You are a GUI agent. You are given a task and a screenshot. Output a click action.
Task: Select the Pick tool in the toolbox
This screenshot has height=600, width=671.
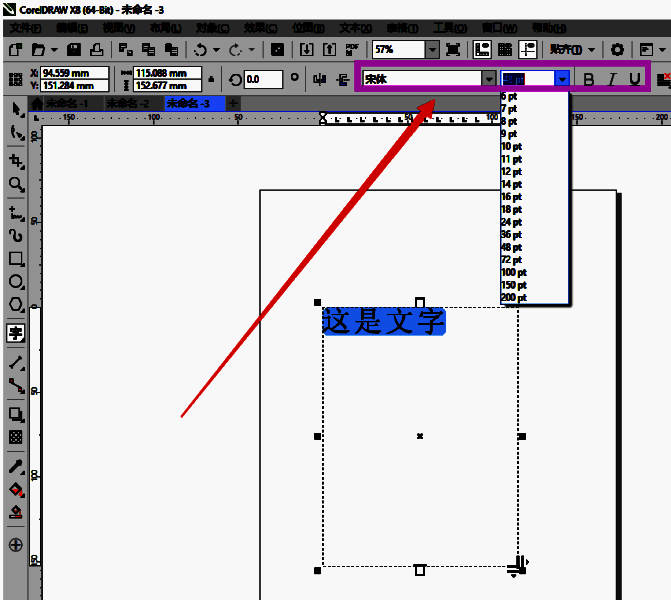[x=16, y=108]
